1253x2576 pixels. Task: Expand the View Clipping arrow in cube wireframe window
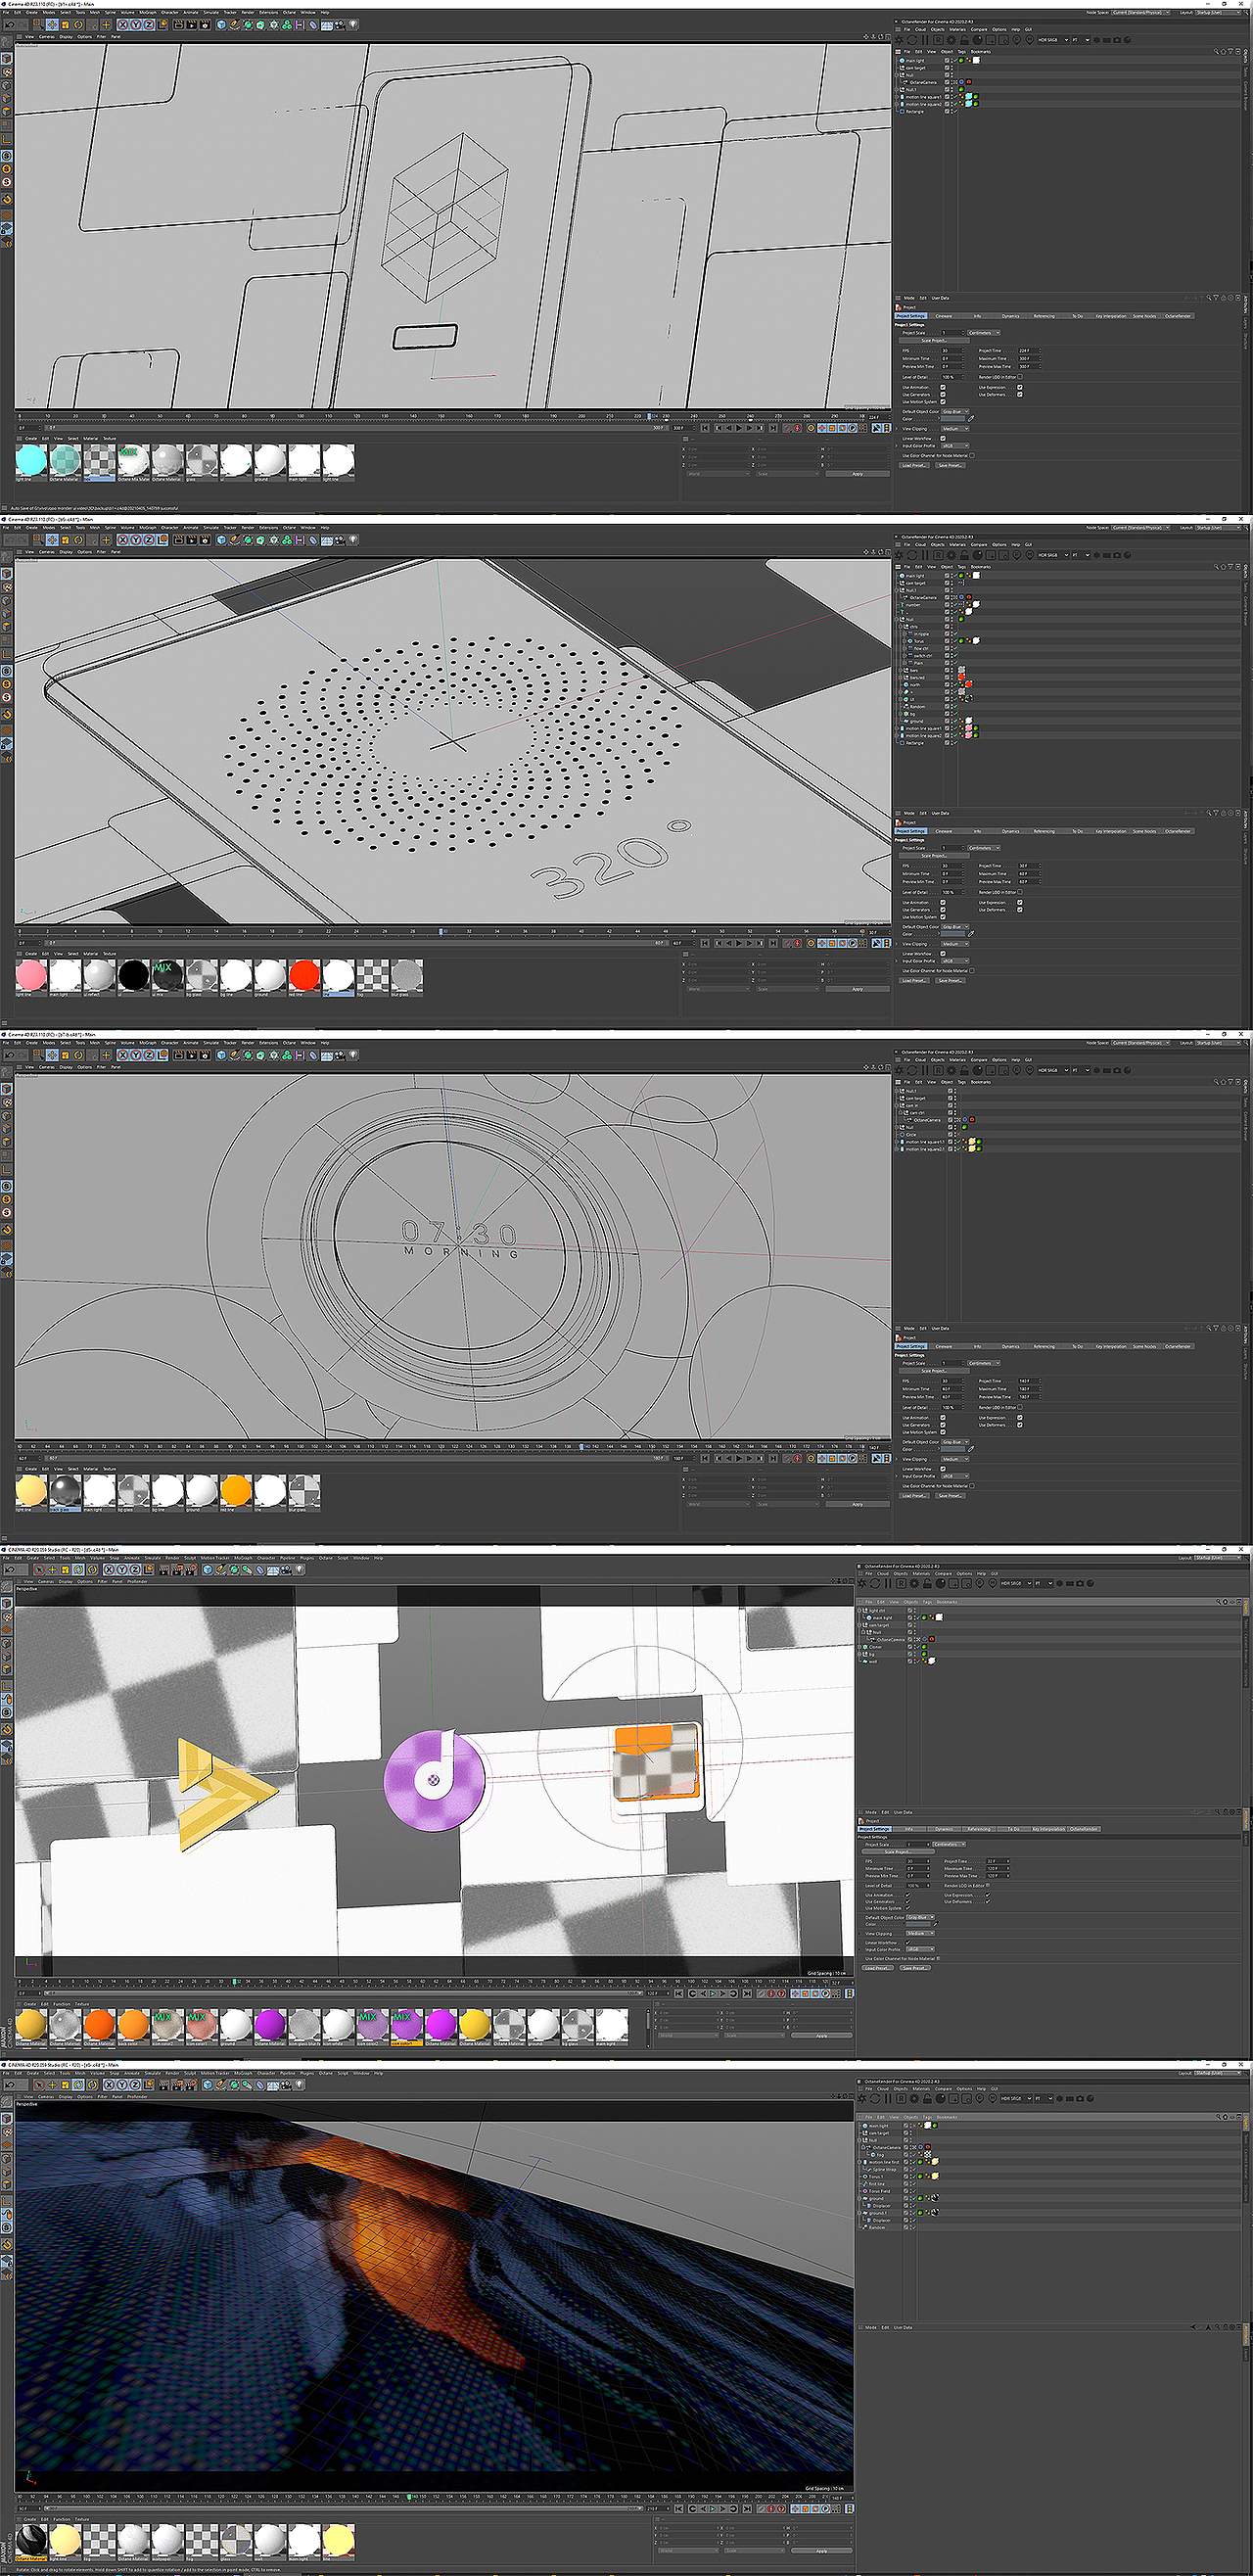896,429
